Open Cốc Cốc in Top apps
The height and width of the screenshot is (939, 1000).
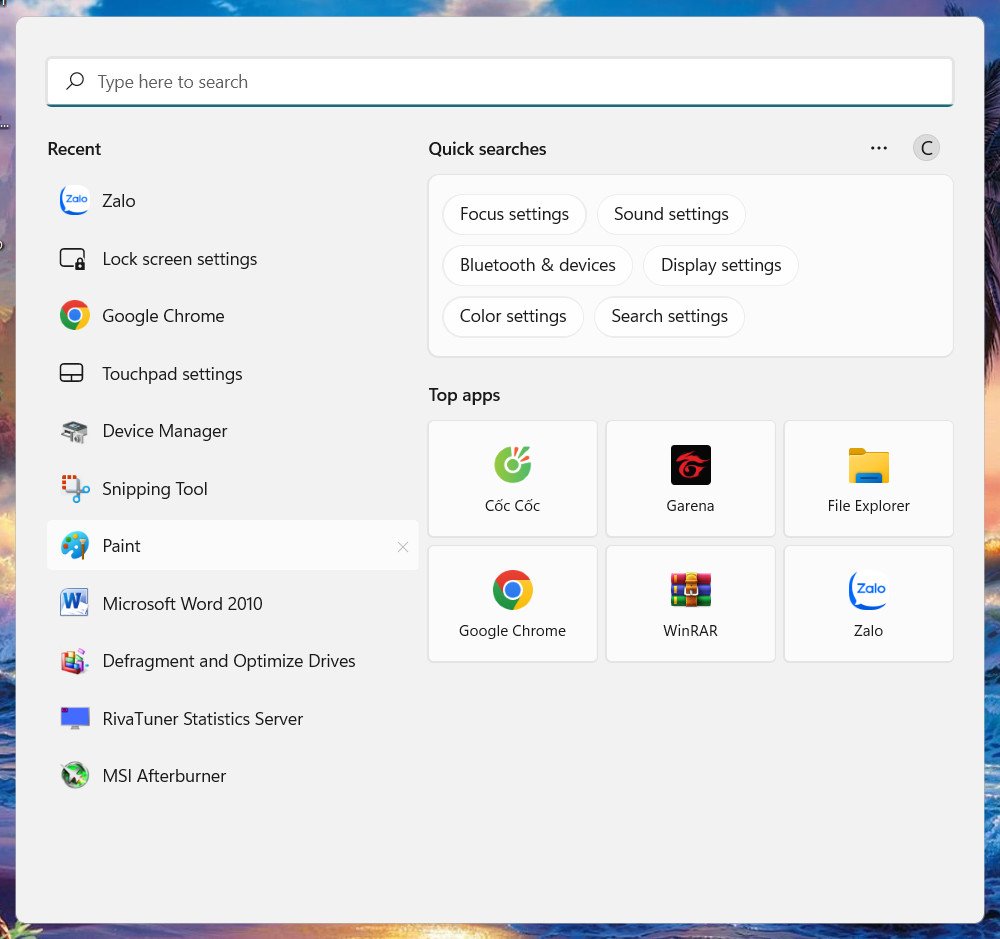[512, 479]
